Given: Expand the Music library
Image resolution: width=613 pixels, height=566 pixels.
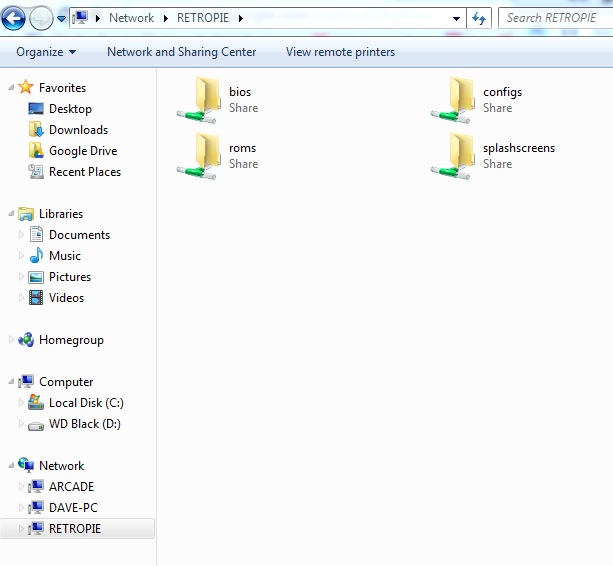Looking at the screenshot, I should pos(21,256).
